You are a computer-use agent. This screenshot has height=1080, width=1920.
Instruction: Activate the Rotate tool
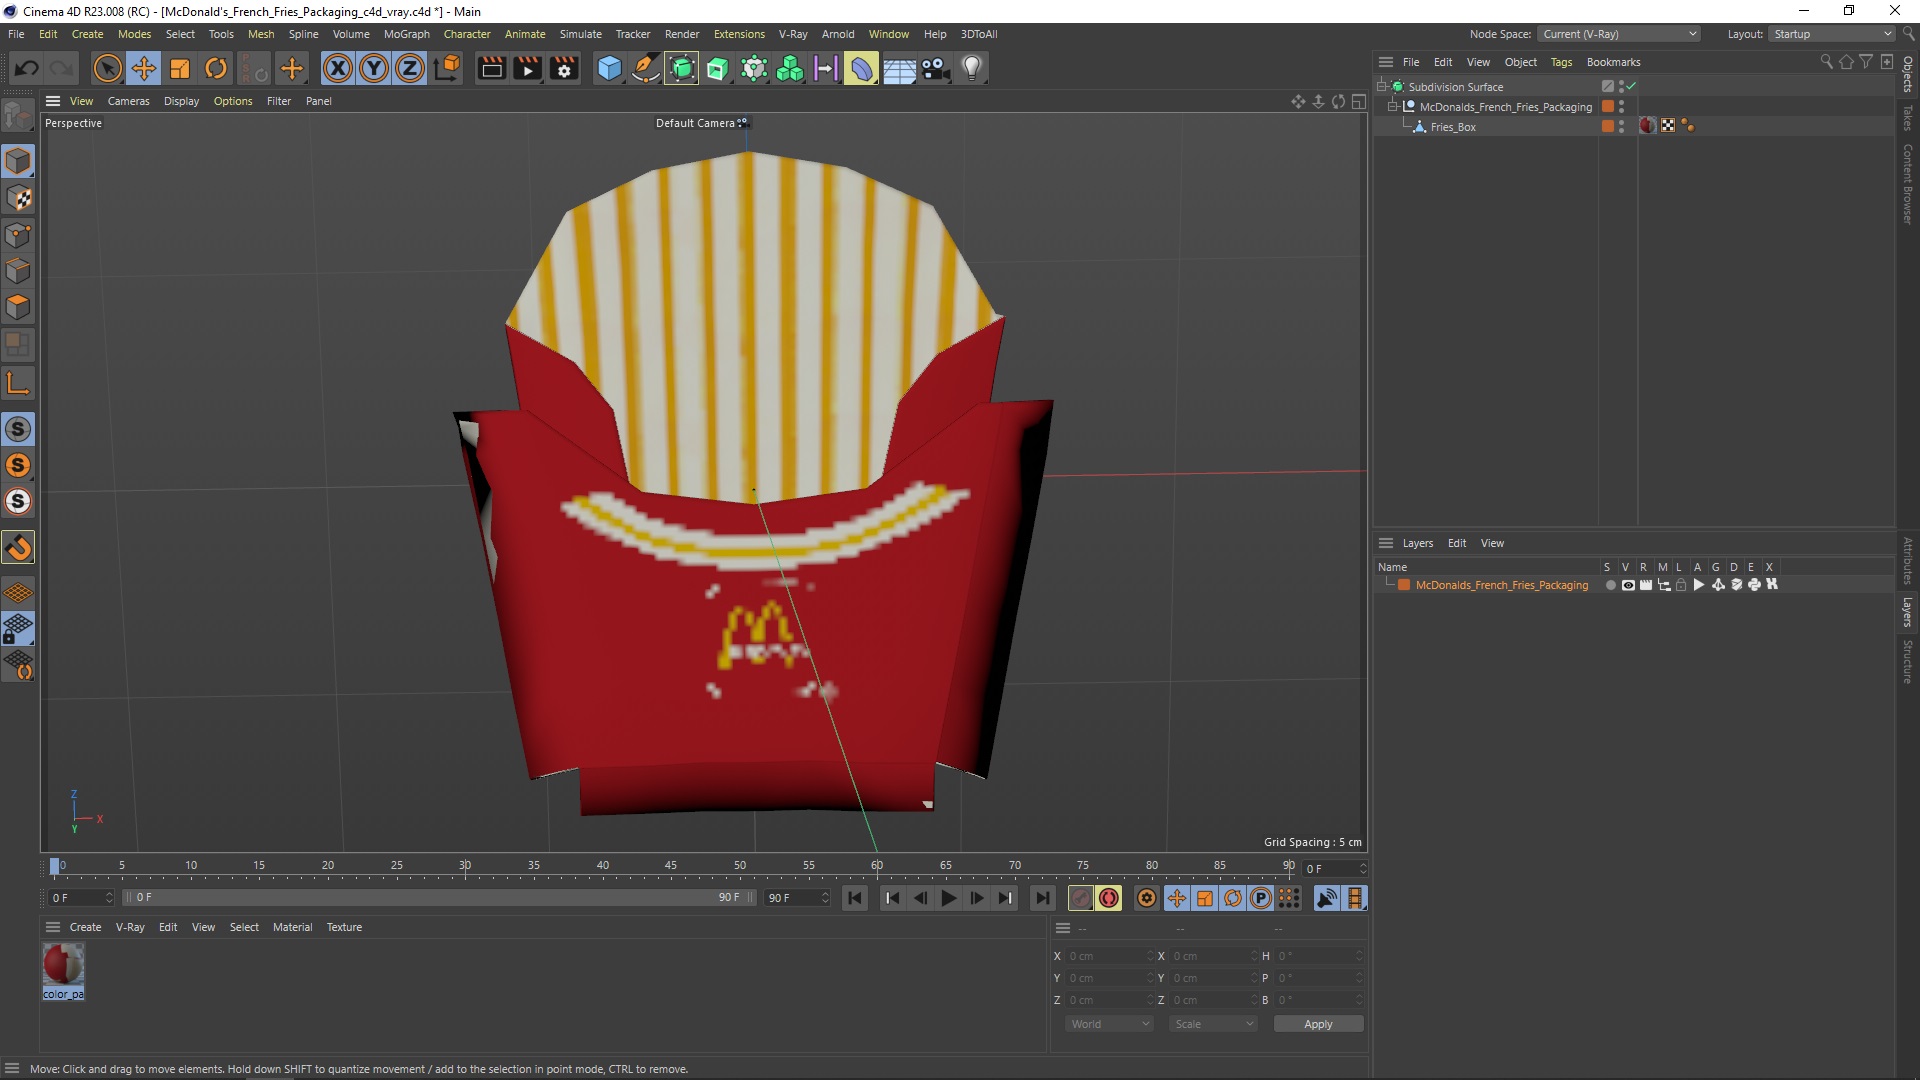point(215,68)
